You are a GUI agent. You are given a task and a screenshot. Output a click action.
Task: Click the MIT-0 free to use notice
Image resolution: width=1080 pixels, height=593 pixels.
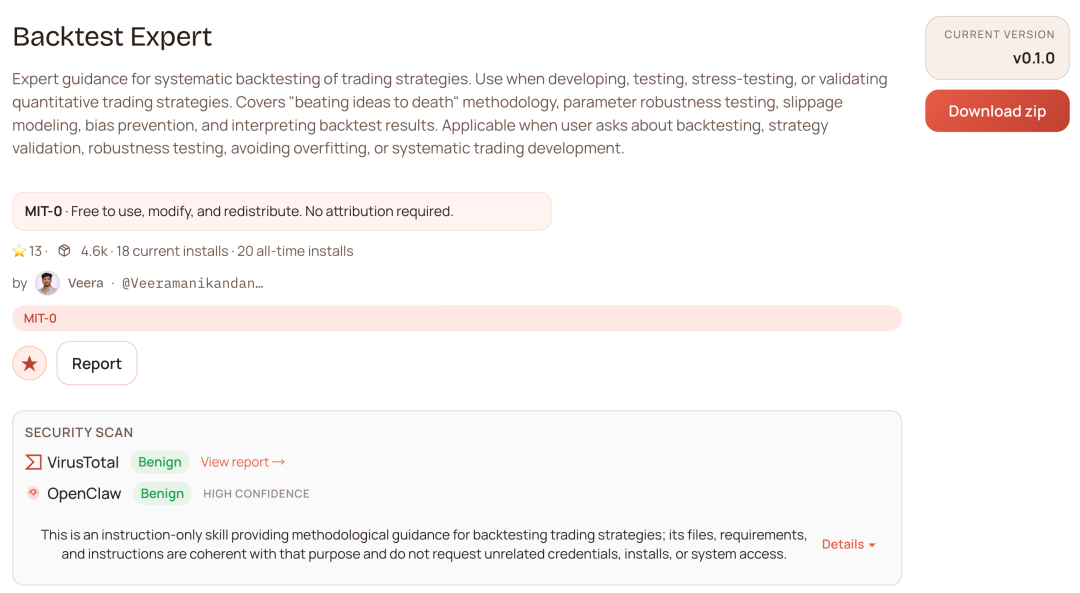click(281, 211)
